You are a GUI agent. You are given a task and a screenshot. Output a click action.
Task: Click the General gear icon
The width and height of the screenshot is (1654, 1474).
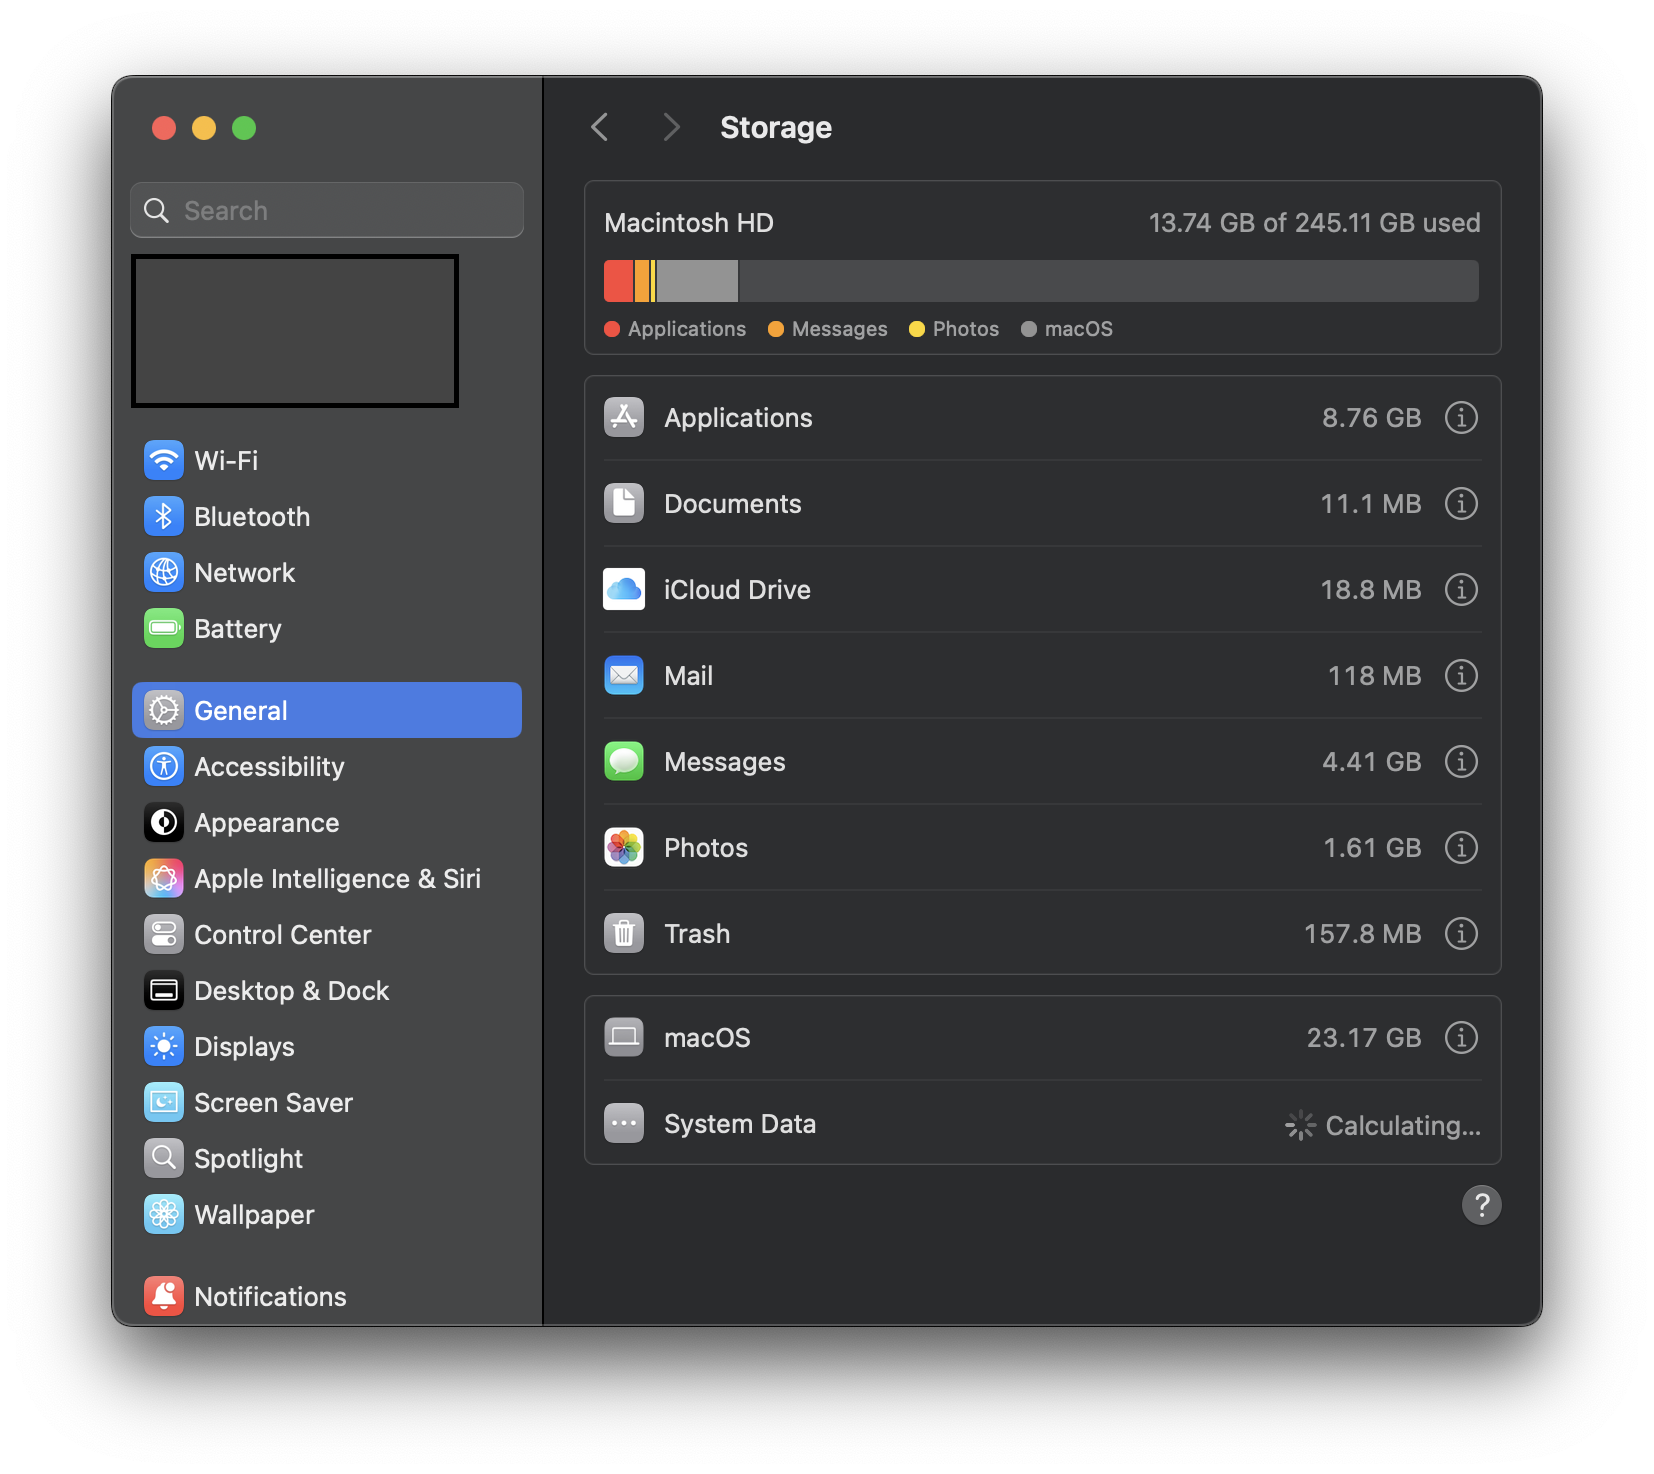pos(164,710)
